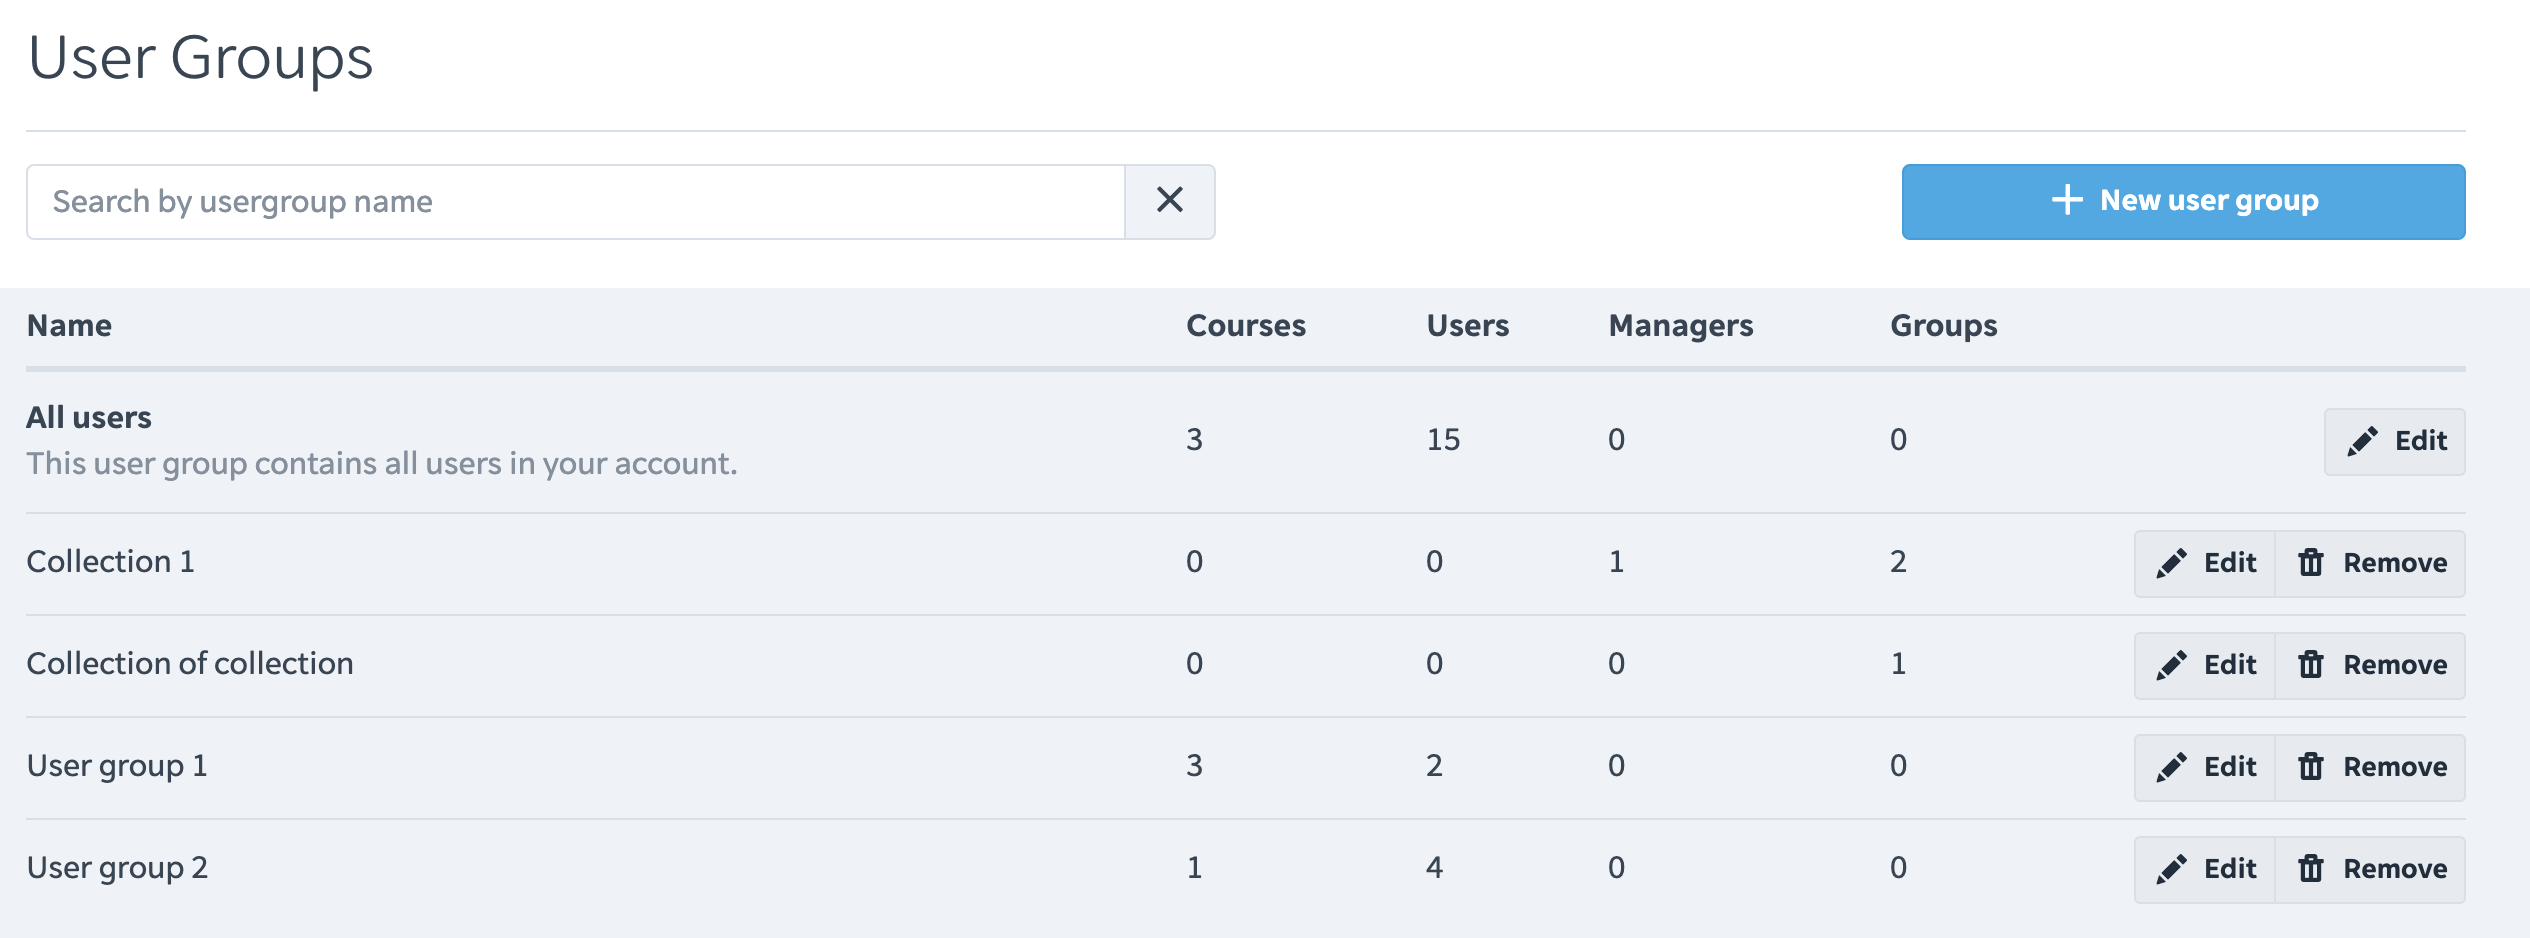Click the X icon to clear the search field
This screenshot has width=2530, height=938.
tap(1170, 200)
